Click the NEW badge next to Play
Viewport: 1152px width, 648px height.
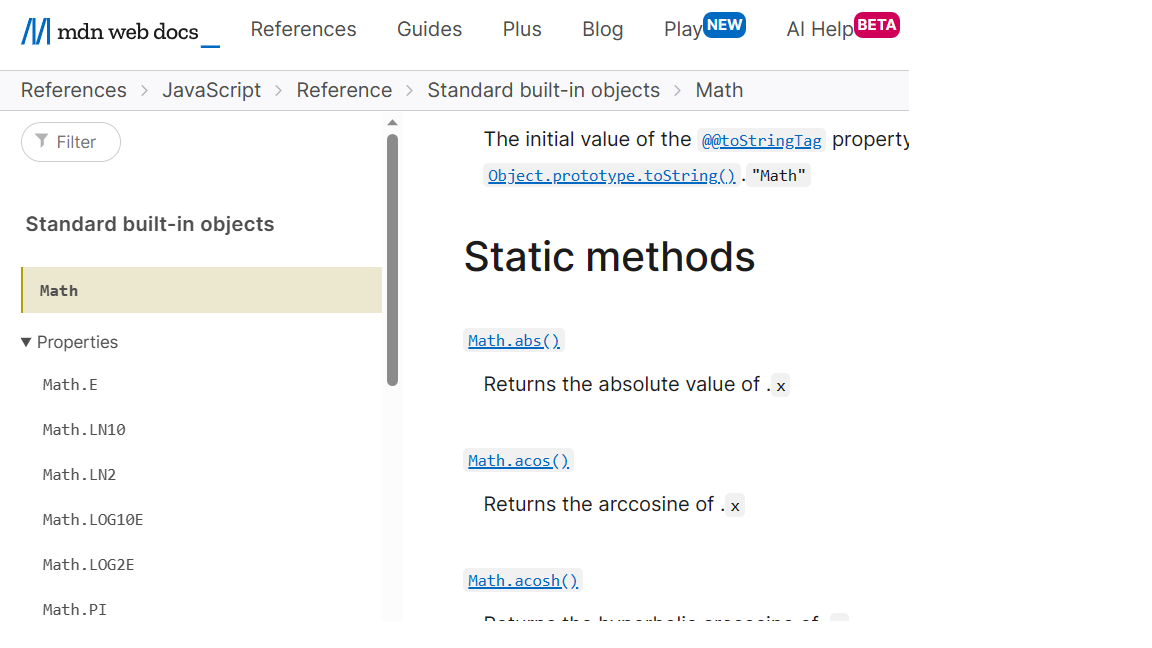coord(724,25)
